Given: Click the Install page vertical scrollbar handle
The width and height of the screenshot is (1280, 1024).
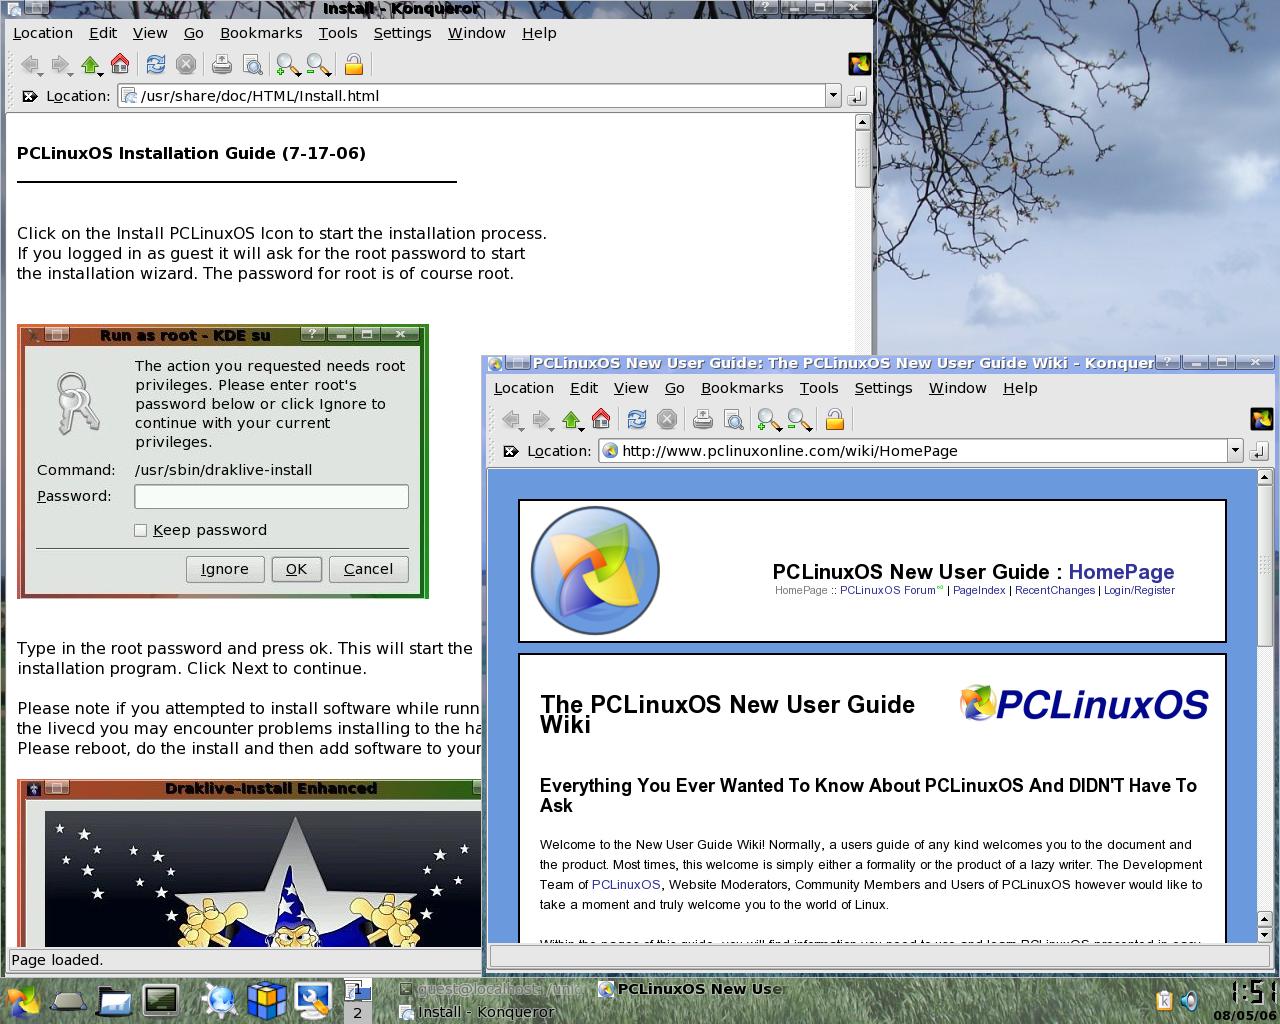Looking at the screenshot, I should [863, 158].
